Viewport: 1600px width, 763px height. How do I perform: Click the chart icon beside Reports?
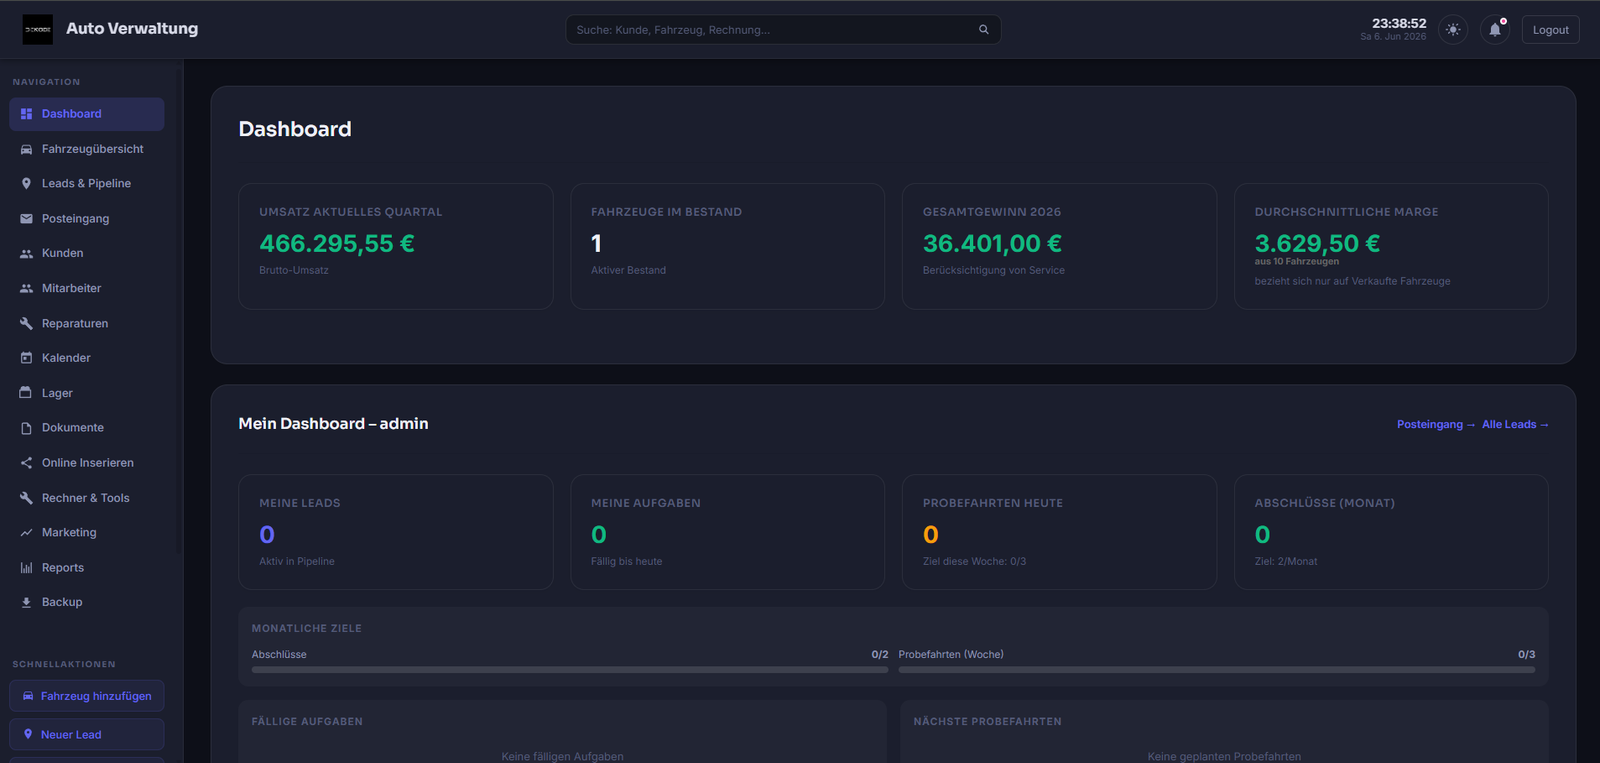click(27, 568)
